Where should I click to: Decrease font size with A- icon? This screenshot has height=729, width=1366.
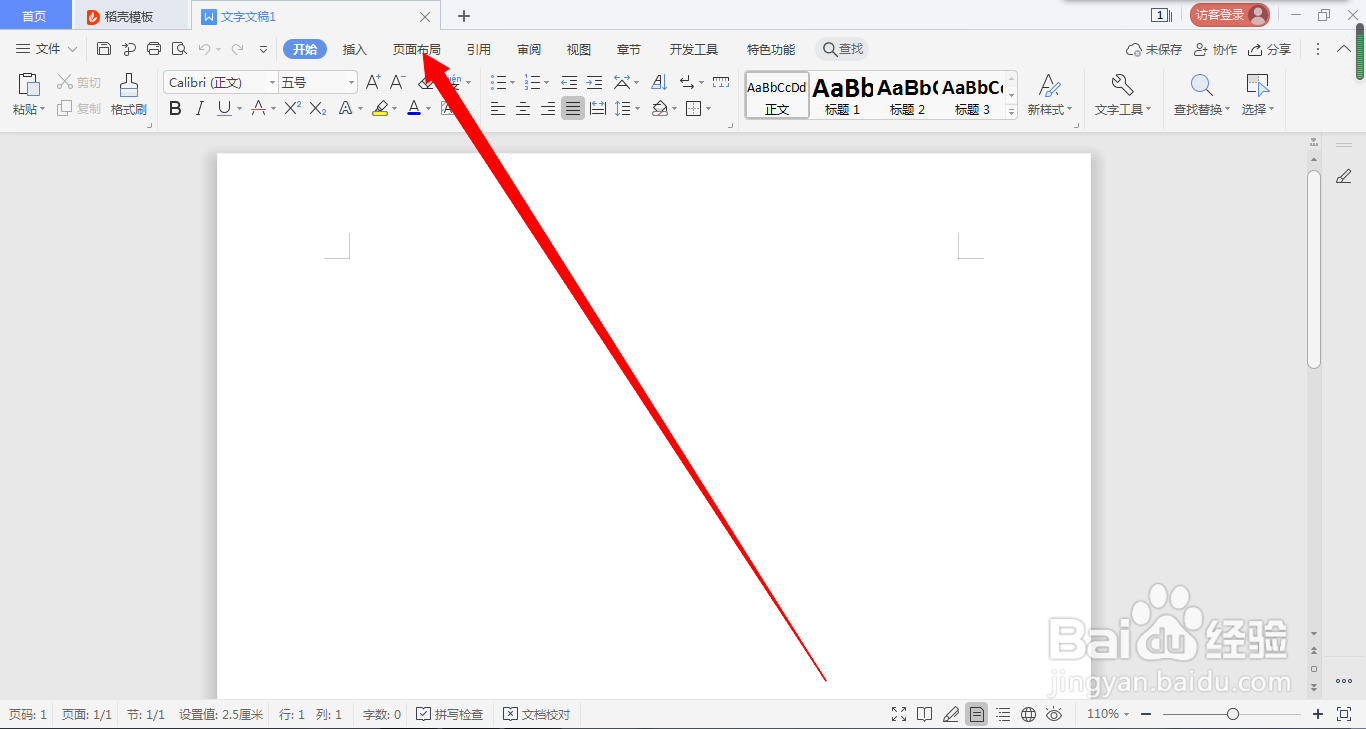pos(398,82)
